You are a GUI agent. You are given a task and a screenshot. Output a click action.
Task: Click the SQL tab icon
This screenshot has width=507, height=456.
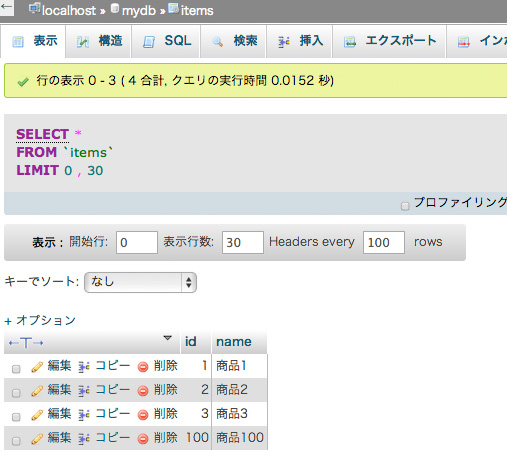[x=149, y=42]
